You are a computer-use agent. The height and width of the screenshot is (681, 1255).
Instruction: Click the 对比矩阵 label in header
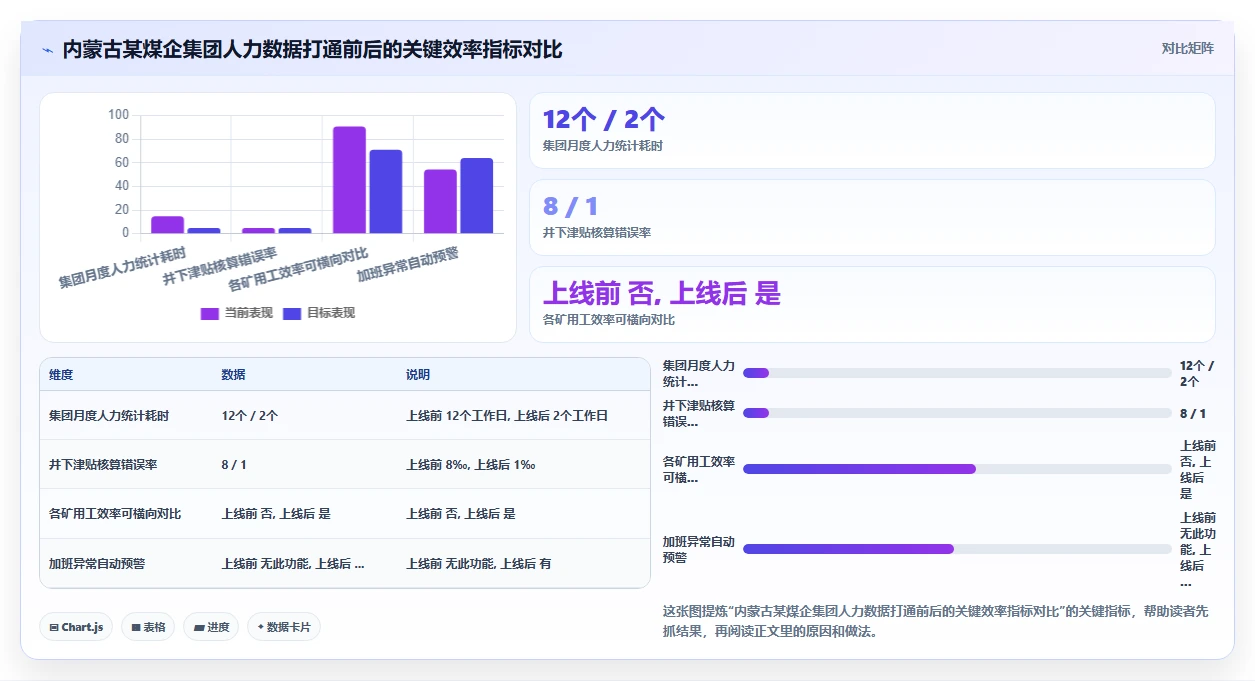1188,48
